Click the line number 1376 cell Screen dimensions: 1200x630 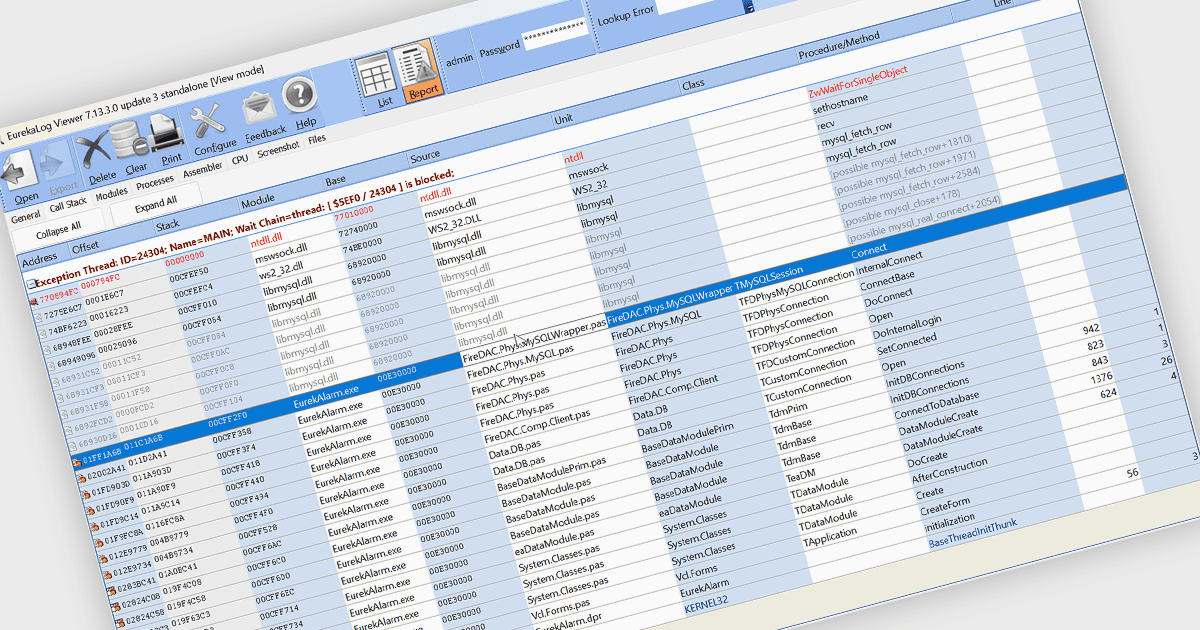[x=1102, y=377]
